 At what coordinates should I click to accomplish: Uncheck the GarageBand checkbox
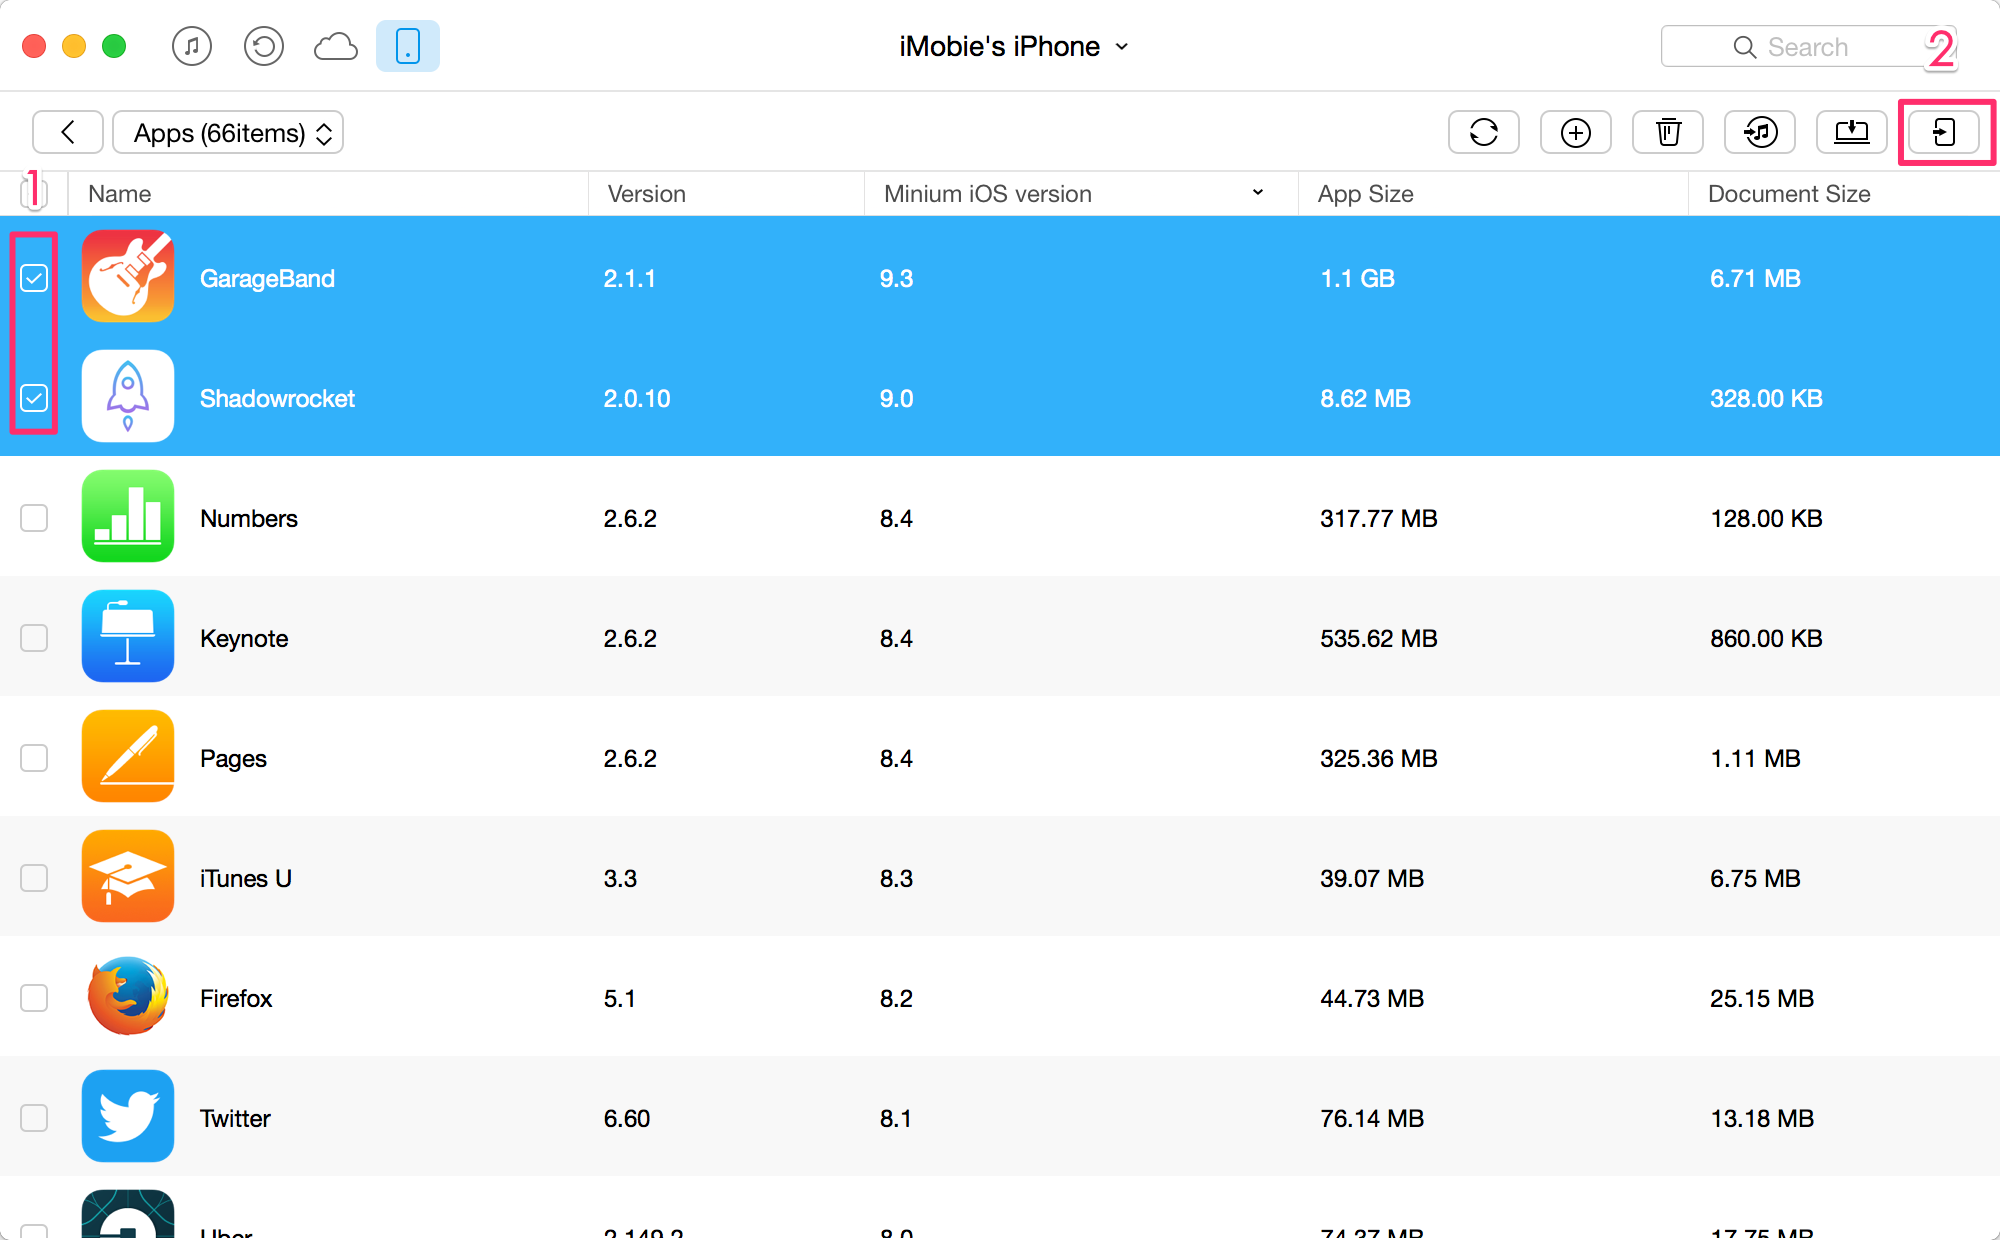34,278
